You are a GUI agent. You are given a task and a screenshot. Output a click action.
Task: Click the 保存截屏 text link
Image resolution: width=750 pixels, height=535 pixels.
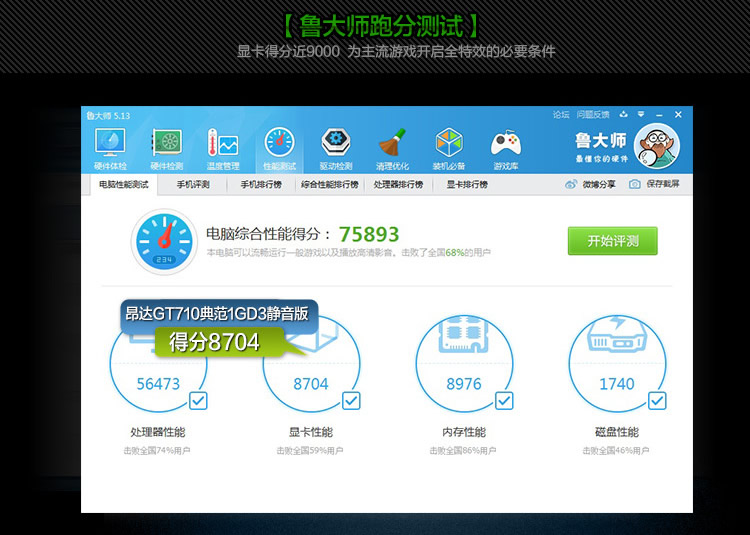[663, 184]
